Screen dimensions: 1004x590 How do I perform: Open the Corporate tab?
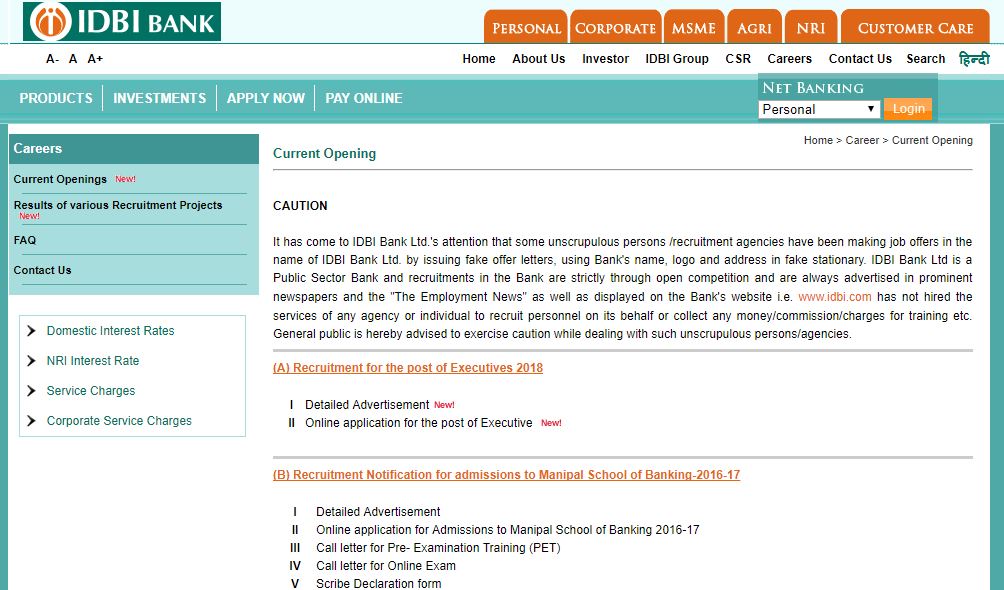615,28
